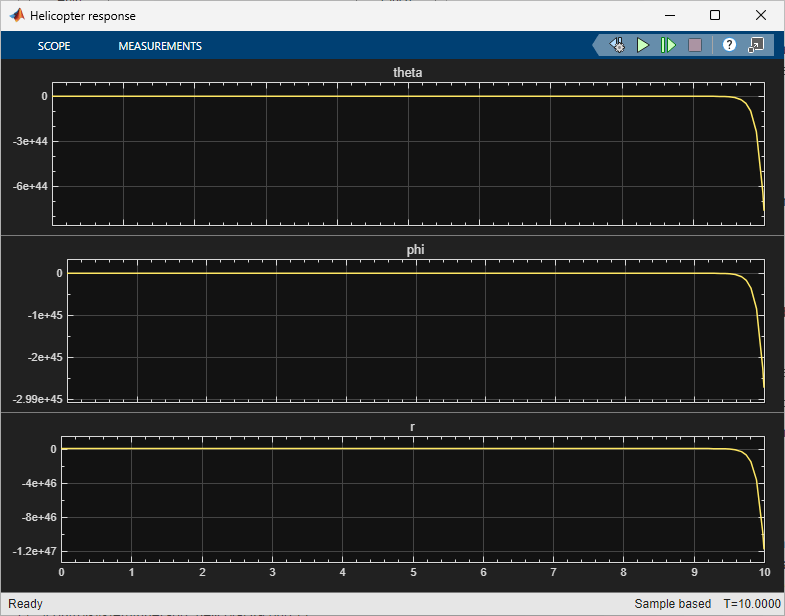Open the scope configuration settings gear

point(618,46)
